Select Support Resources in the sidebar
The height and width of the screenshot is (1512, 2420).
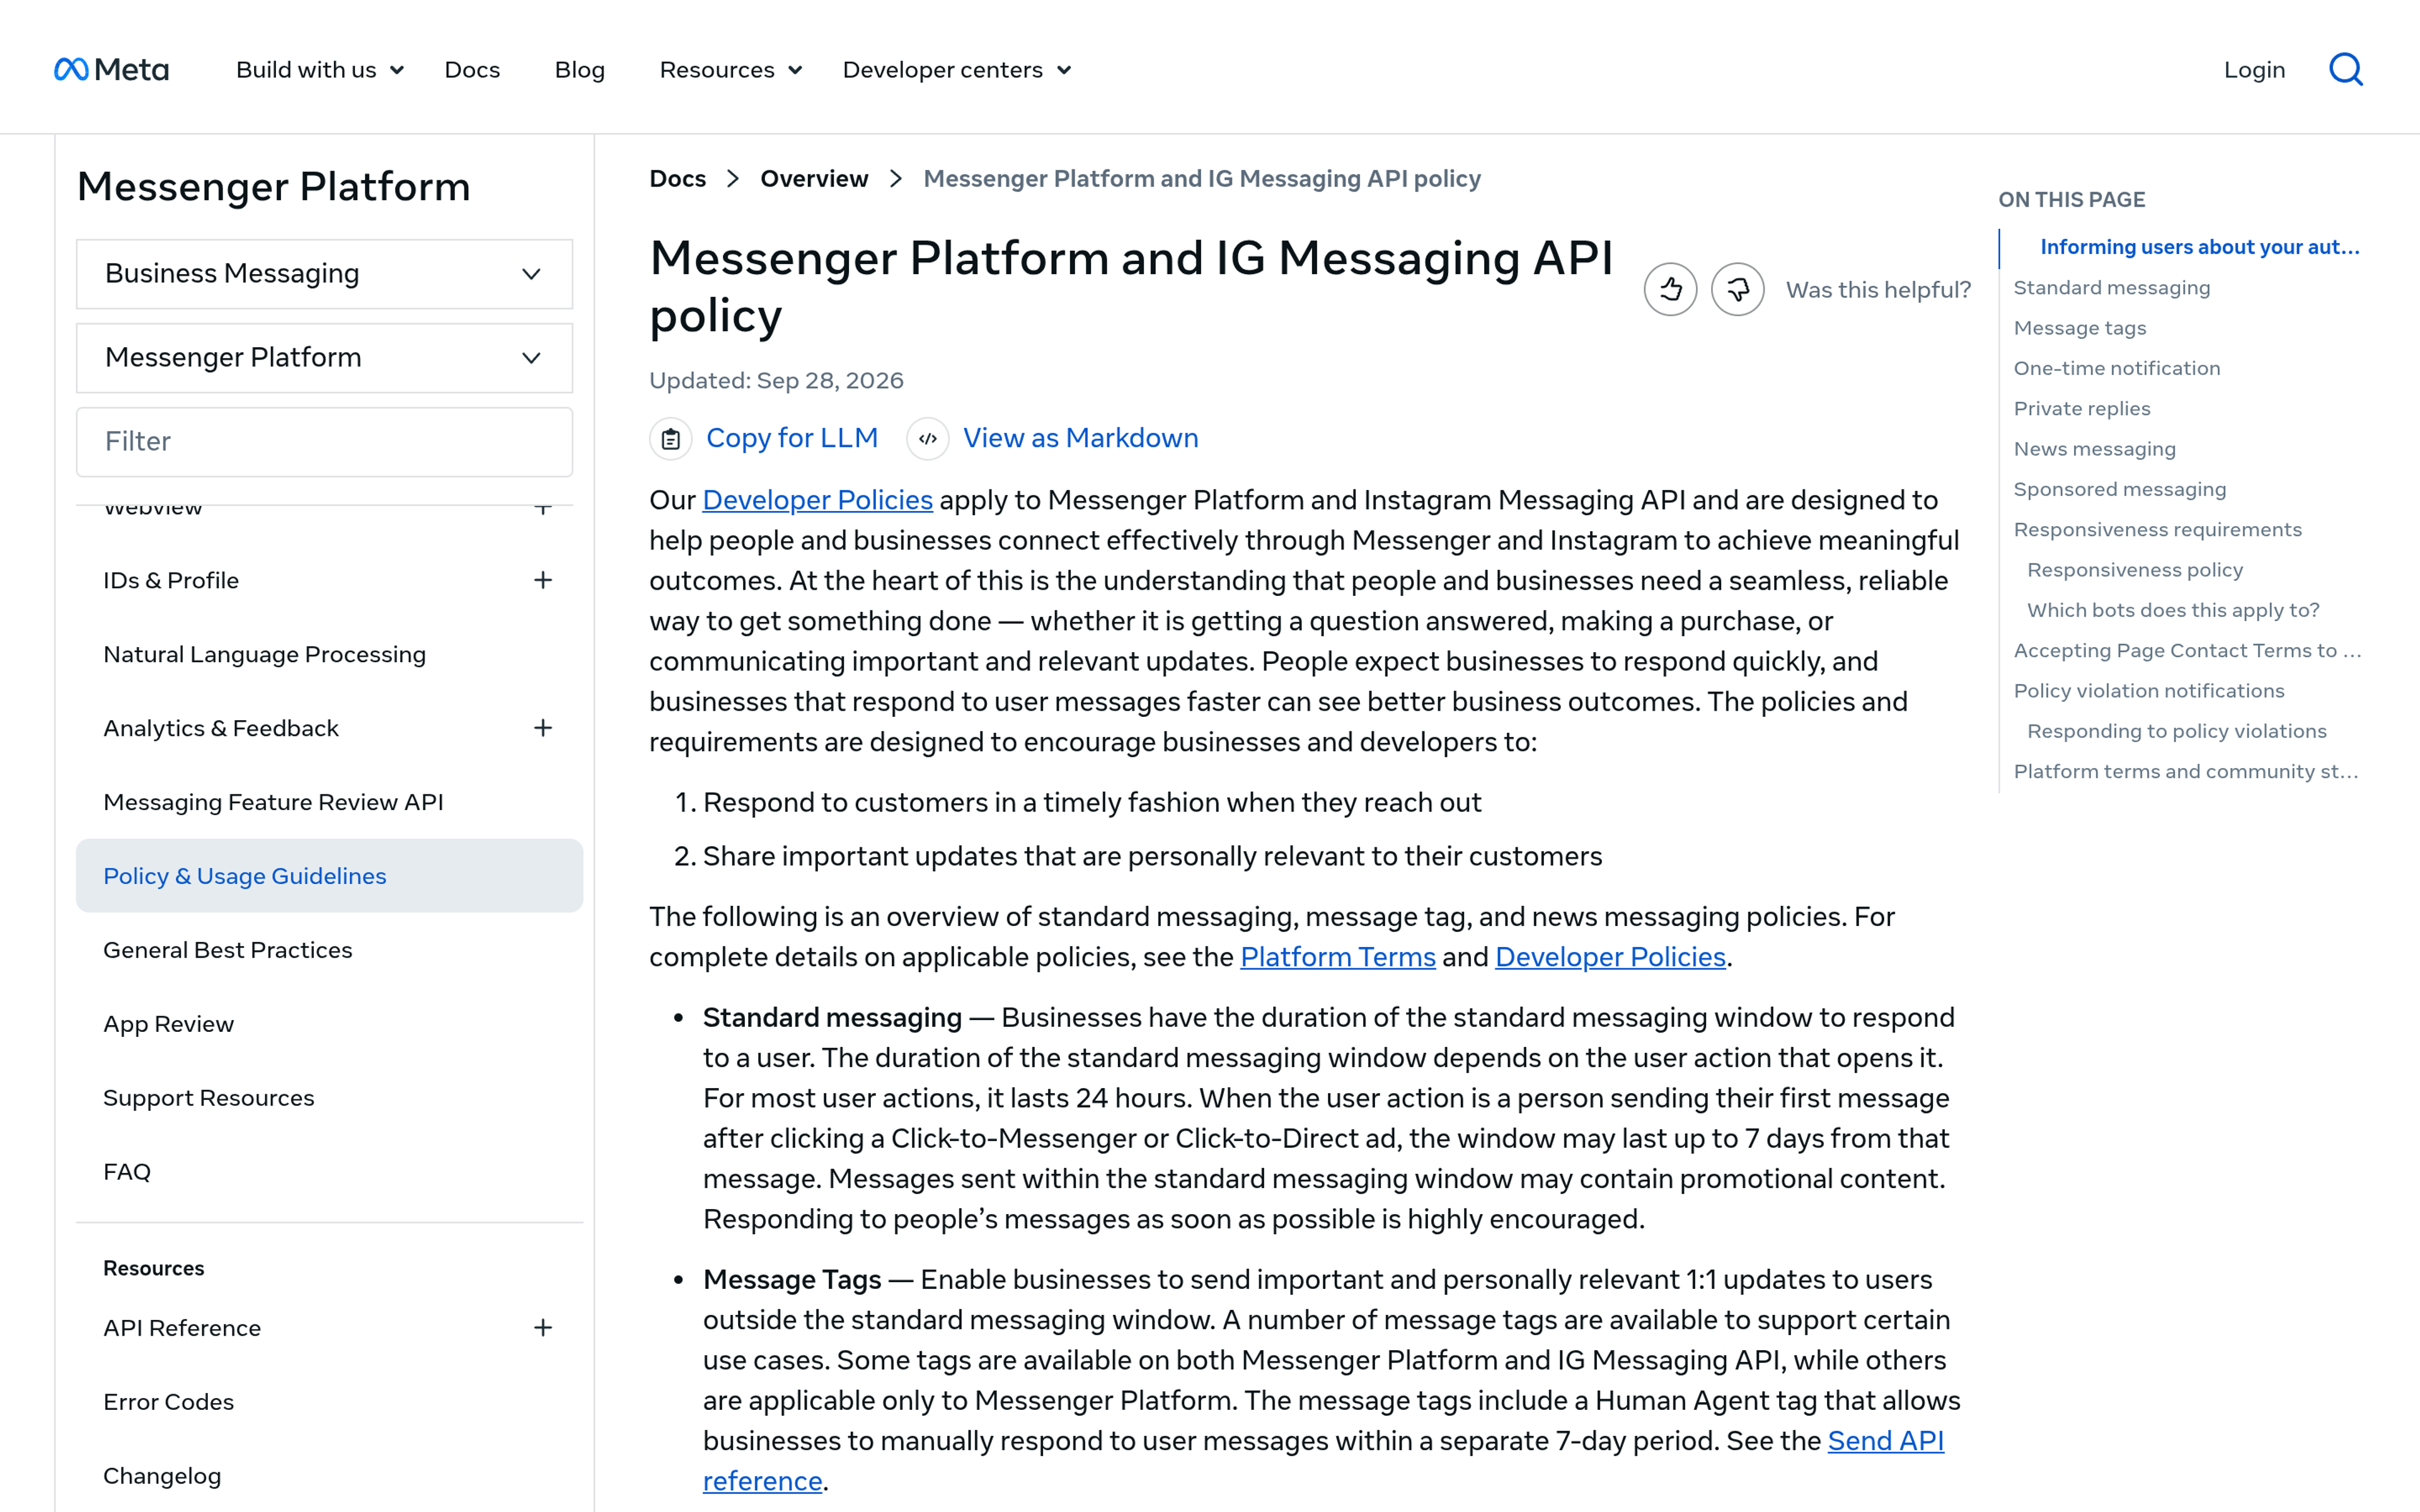pyautogui.click(x=209, y=1098)
